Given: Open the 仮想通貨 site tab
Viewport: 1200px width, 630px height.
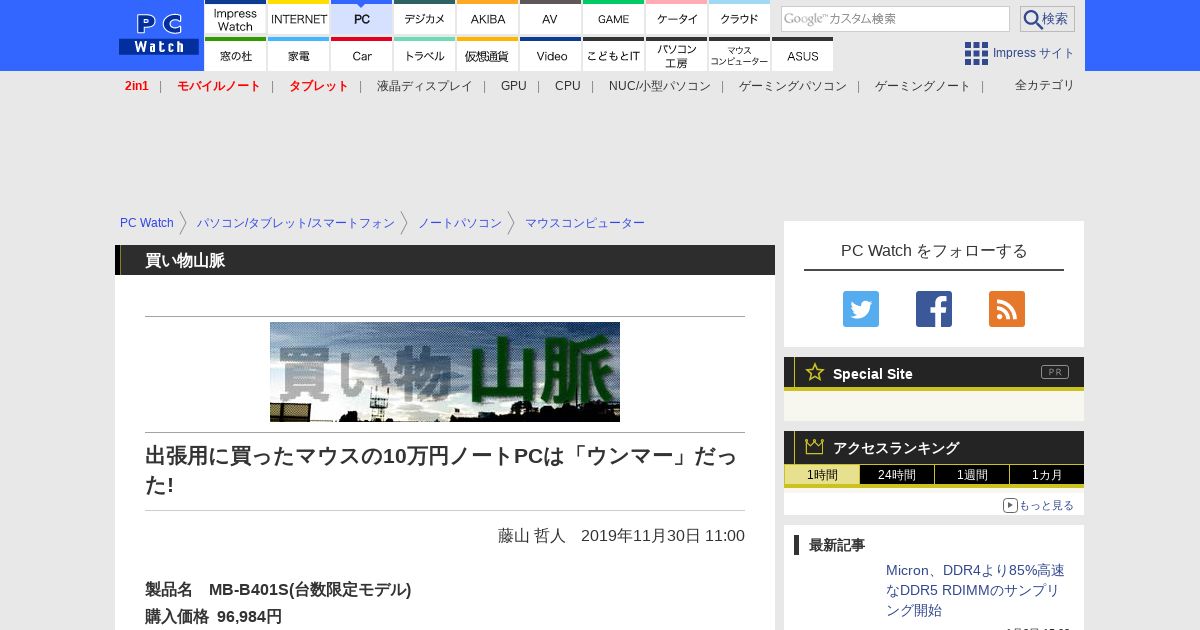Looking at the screenshot, I should click(x=487, y=54).
